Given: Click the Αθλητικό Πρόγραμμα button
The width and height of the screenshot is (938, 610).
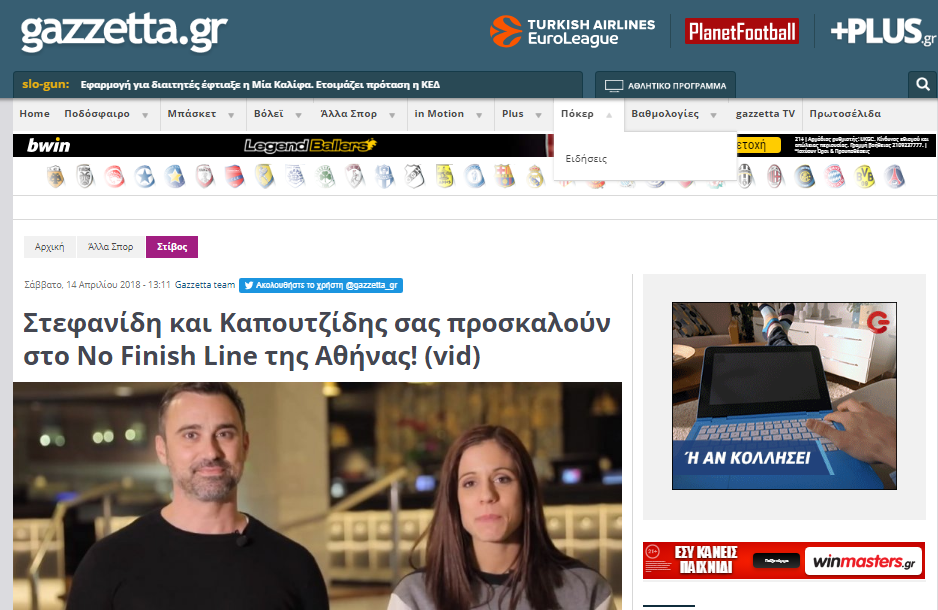Looking at the screenshot, I should tap(665, 86).
